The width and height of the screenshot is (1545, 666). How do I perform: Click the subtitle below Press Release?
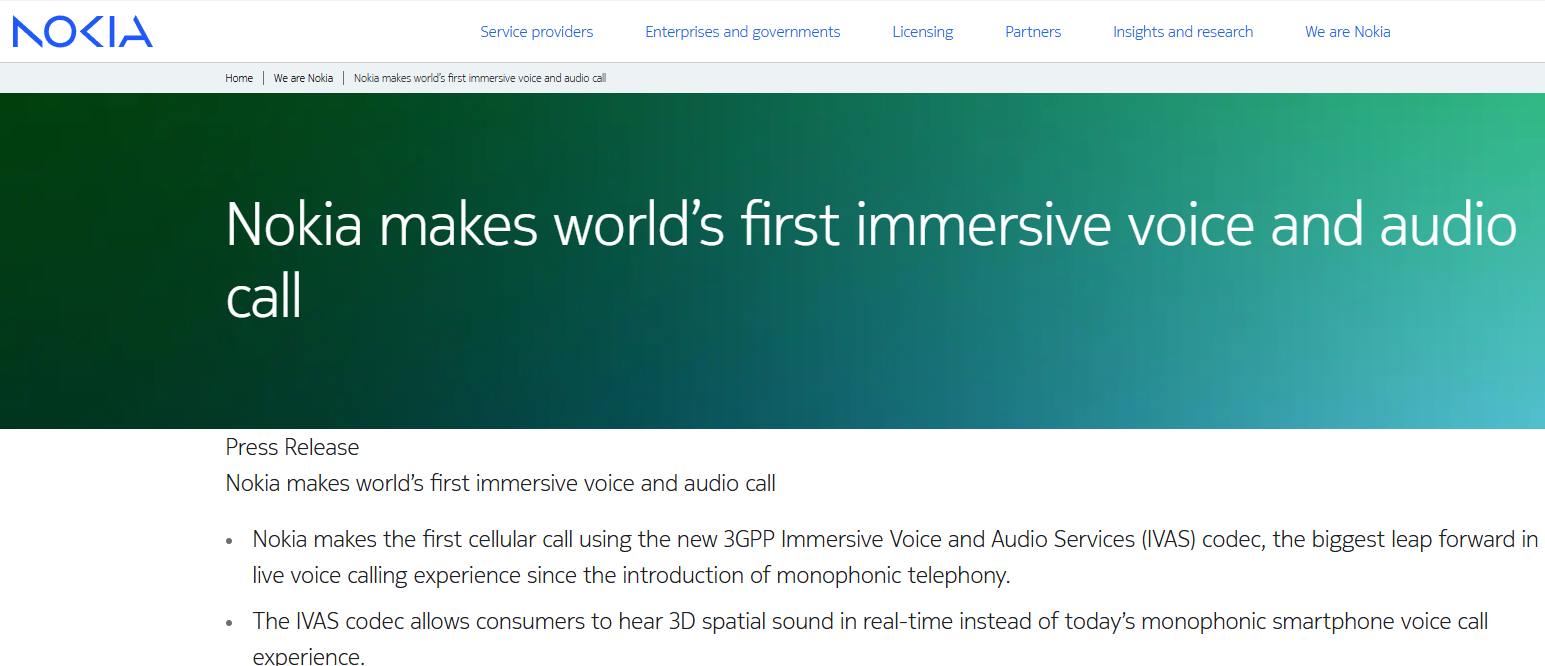click(x=501, y=484)
